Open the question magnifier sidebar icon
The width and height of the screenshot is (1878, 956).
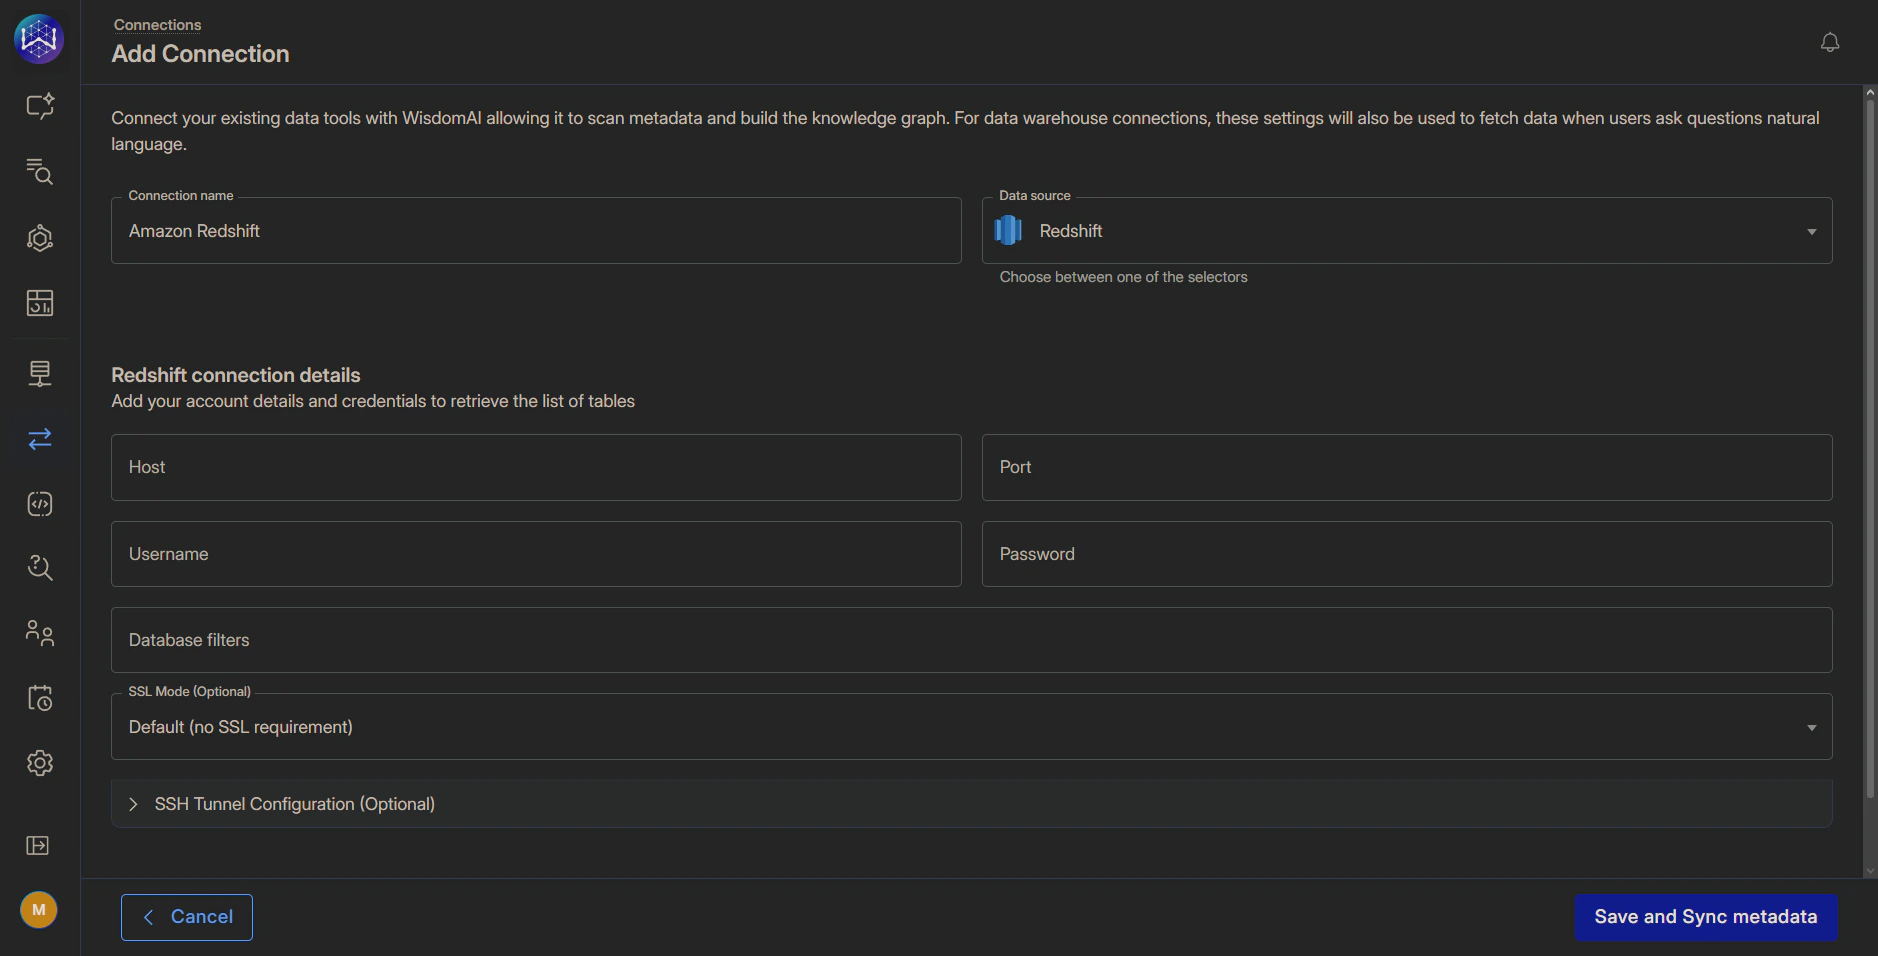pyautogui.click(x=40, y=568)
